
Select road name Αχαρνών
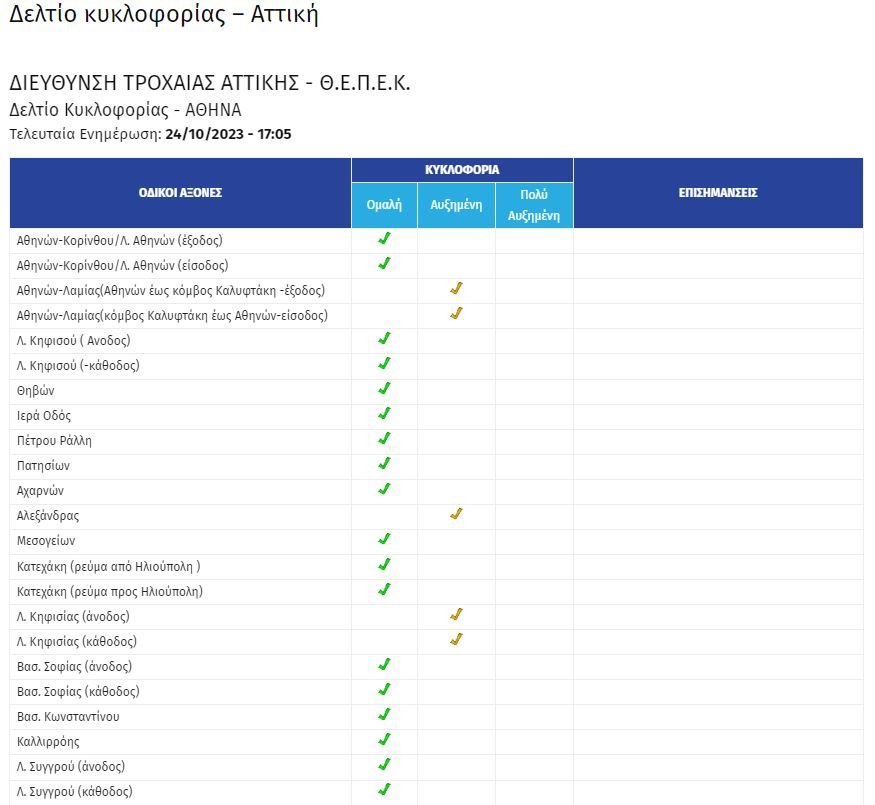(40, 491)
